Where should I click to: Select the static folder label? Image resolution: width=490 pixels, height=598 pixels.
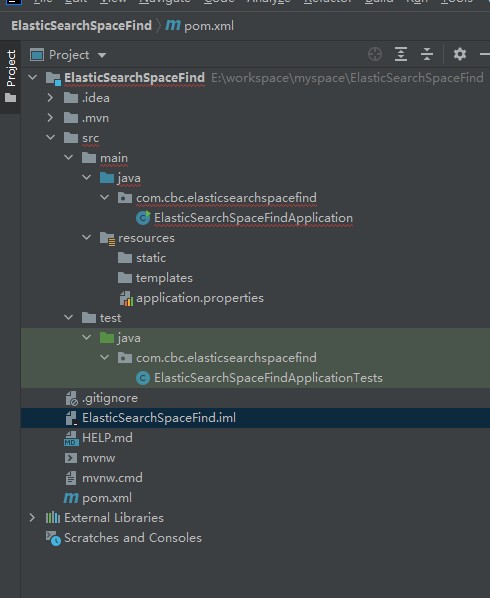click(x=151, y=258)
